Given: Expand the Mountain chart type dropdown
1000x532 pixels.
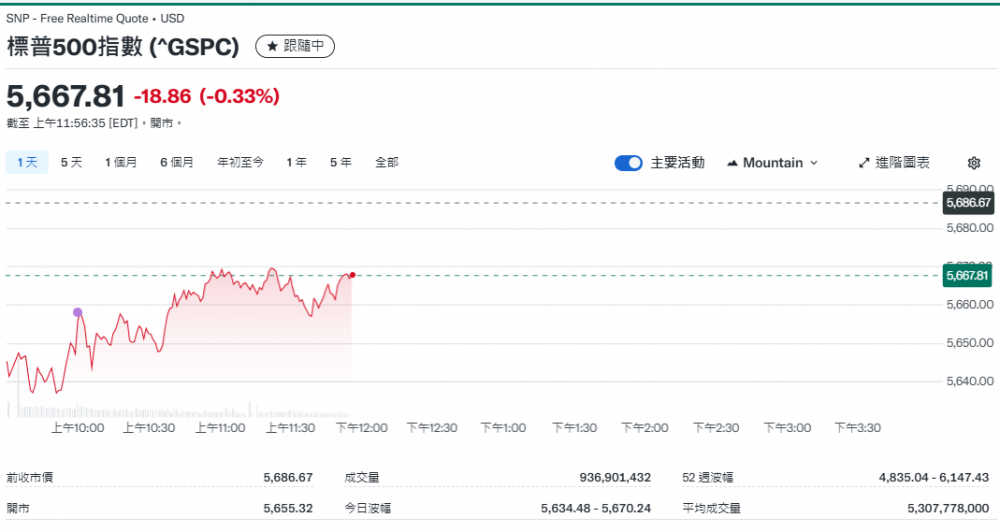Looking at the screenshot, I should [x=772, y=163].
